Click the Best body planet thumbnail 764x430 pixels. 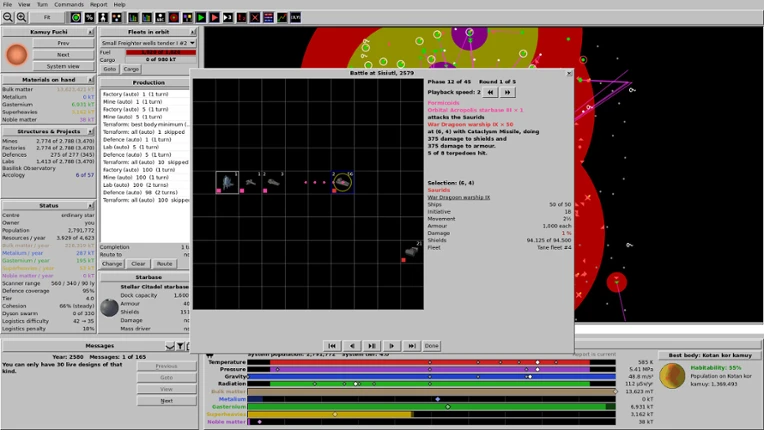(x=672, y=376)
